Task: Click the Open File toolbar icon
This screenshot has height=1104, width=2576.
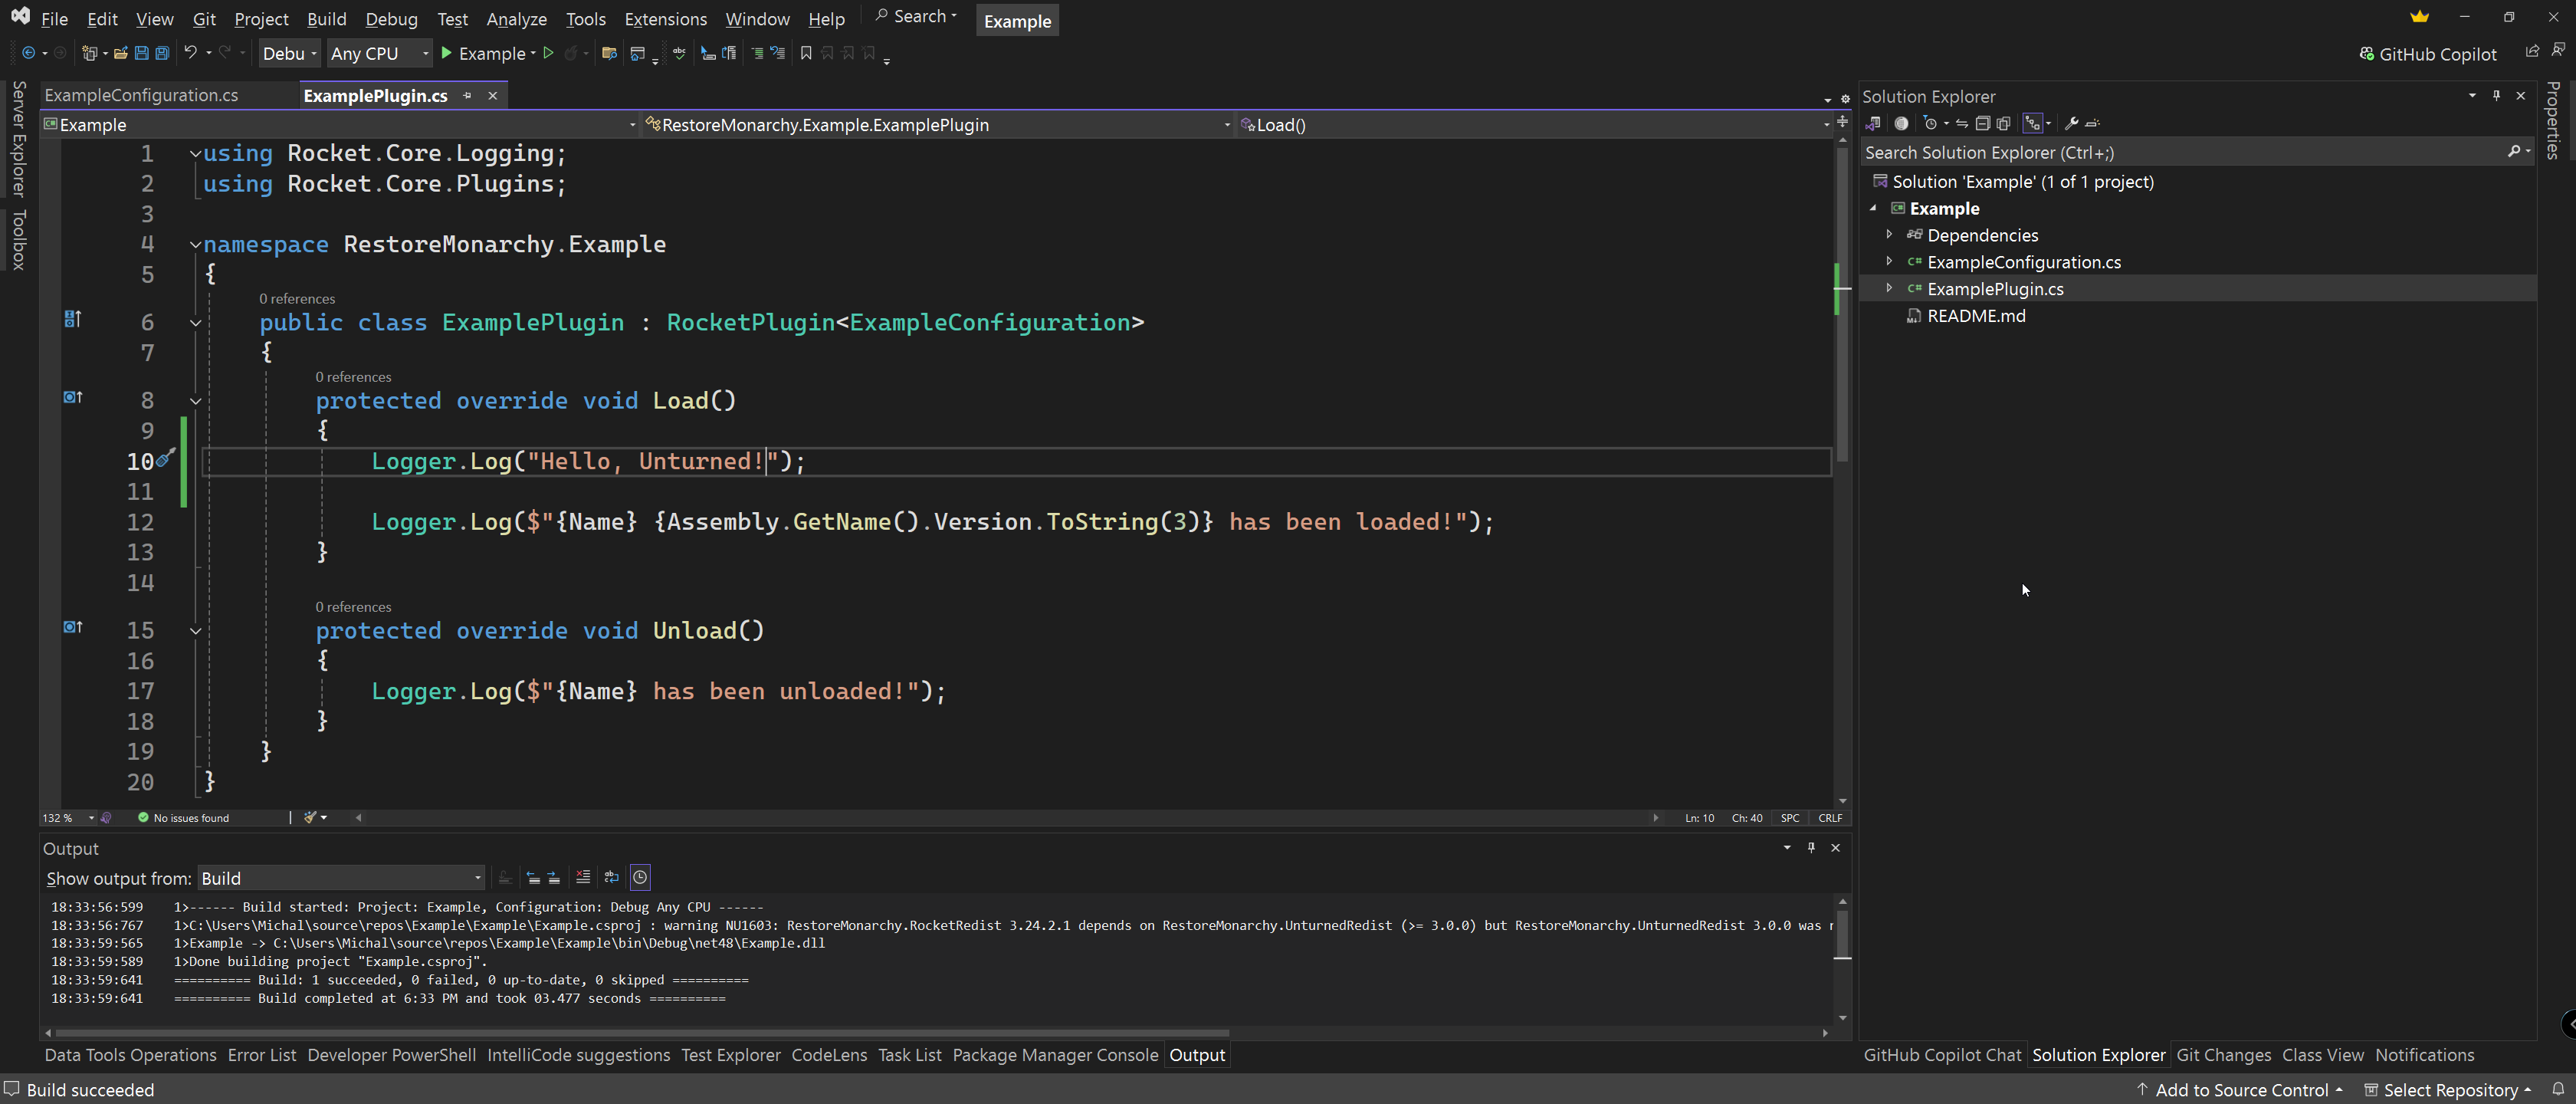Action: click(x=120, y=53)
